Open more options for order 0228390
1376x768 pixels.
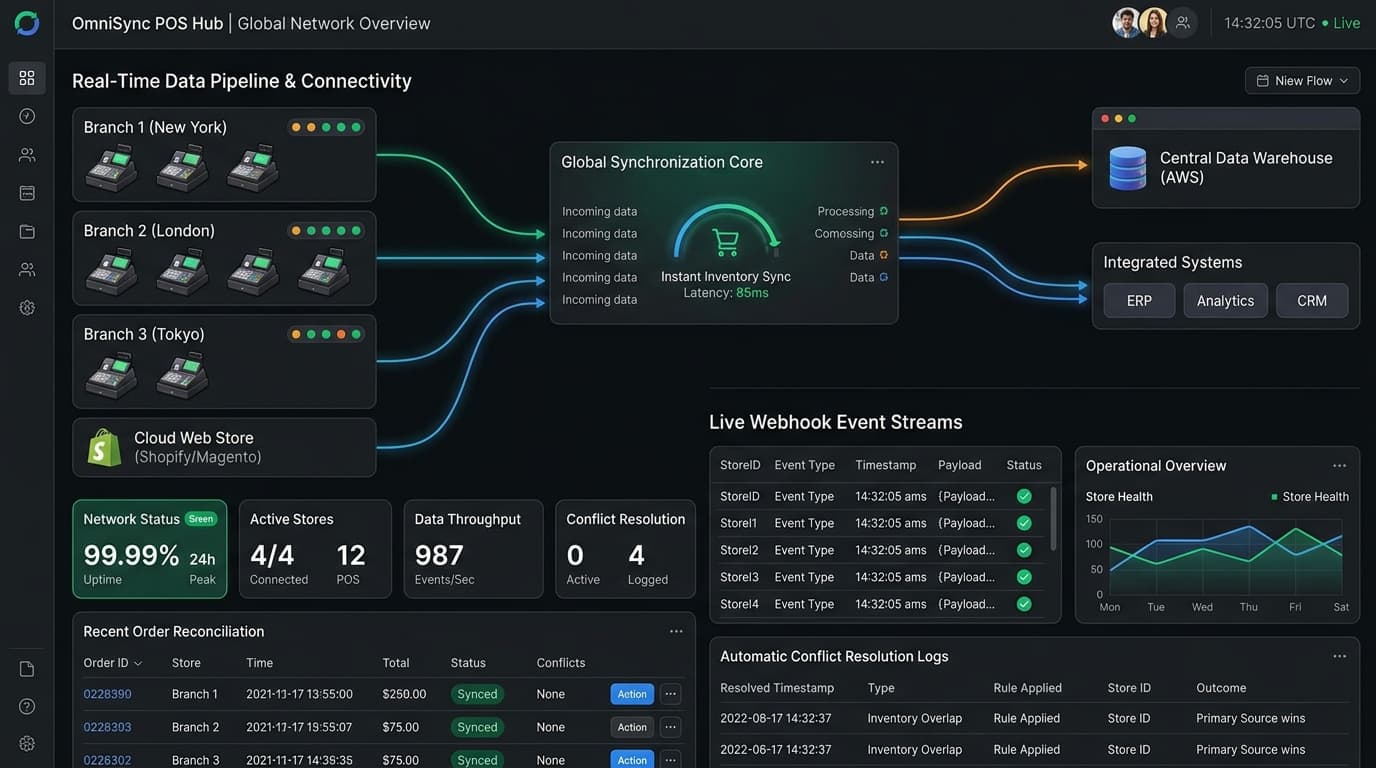tap(671, 694)
